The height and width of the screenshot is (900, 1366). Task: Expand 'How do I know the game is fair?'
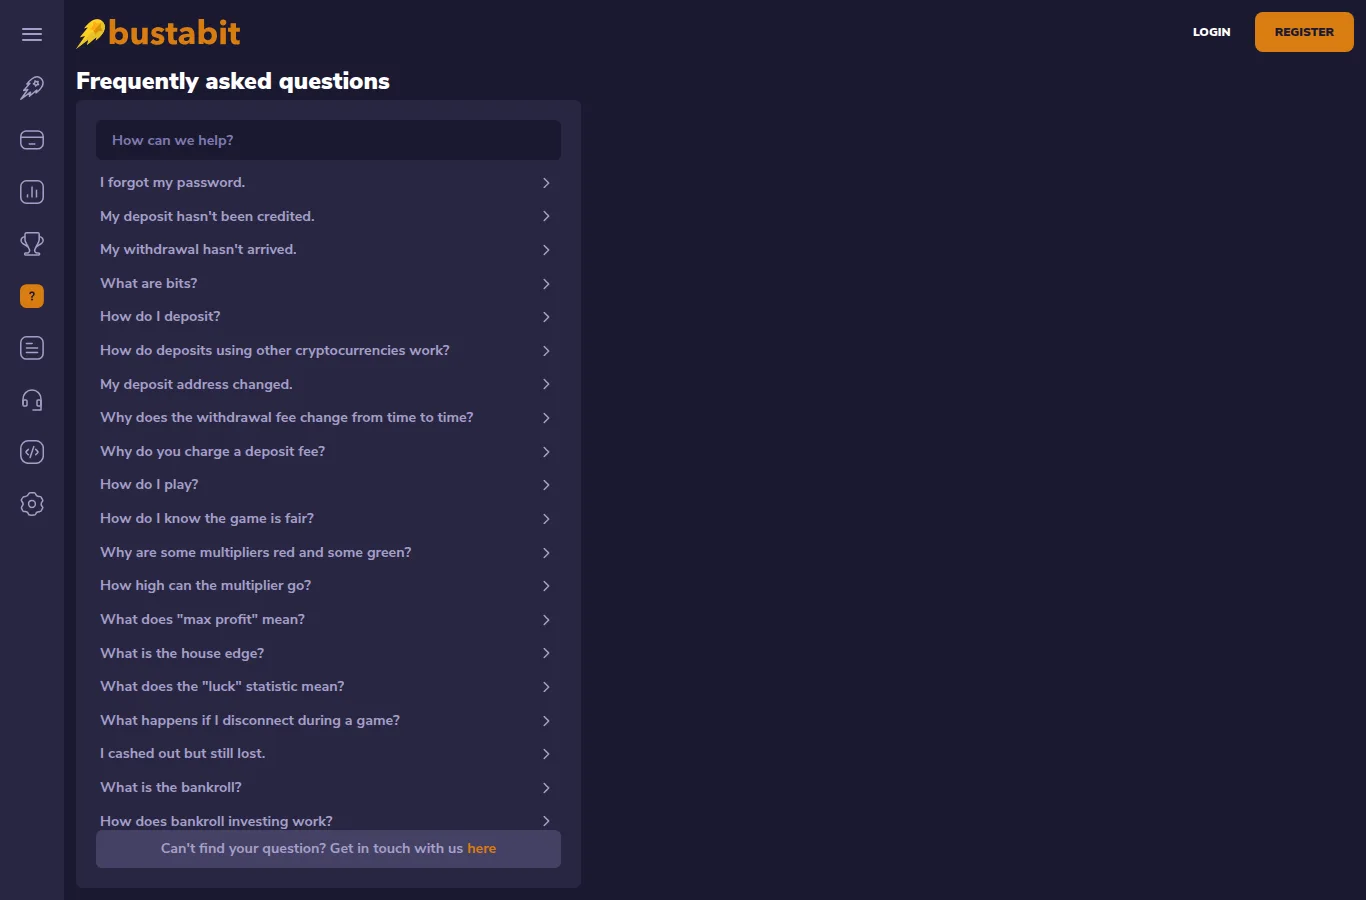click(328, 519)
